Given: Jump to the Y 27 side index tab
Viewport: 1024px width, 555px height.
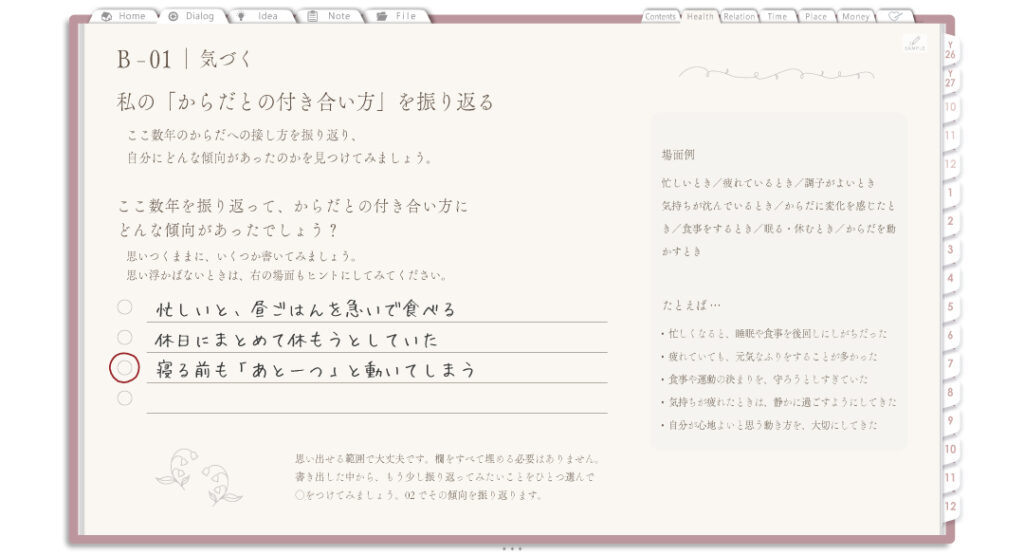Looking at the screenshot, I should (x=950, y=79).
